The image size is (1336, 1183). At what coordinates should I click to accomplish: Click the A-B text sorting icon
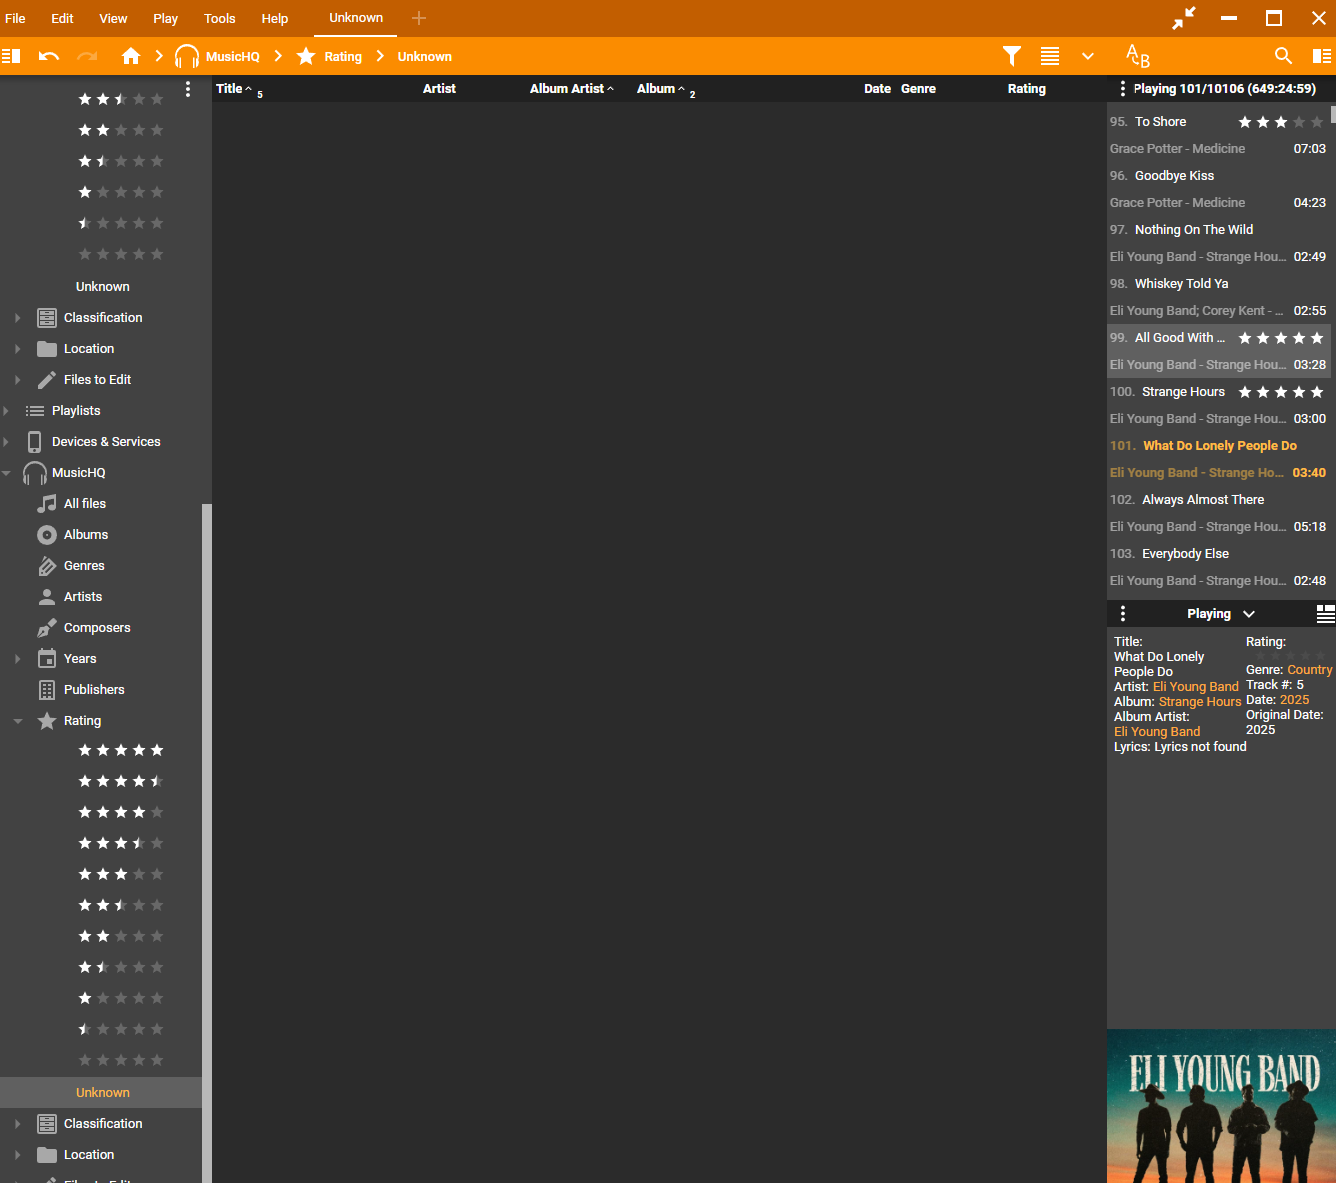click(x=1137, y=56)
